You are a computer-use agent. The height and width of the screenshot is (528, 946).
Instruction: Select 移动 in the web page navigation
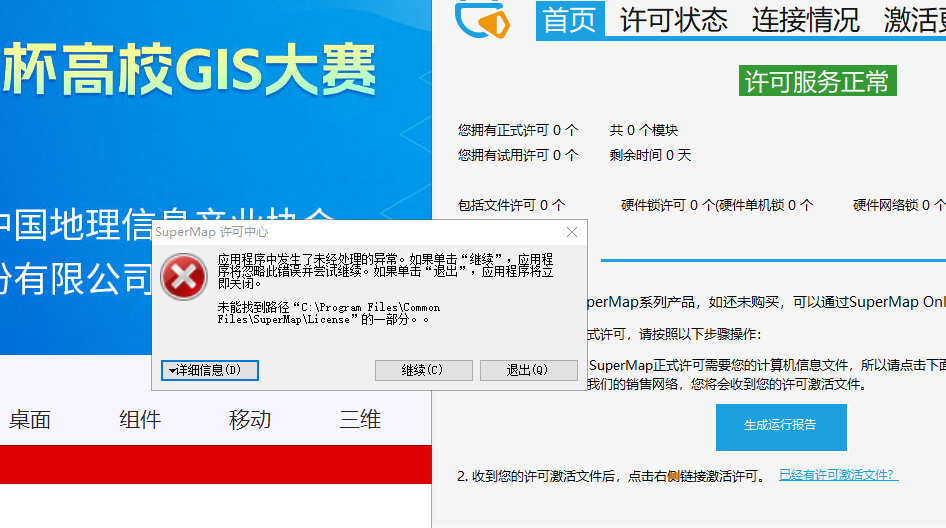coord(250,419)
